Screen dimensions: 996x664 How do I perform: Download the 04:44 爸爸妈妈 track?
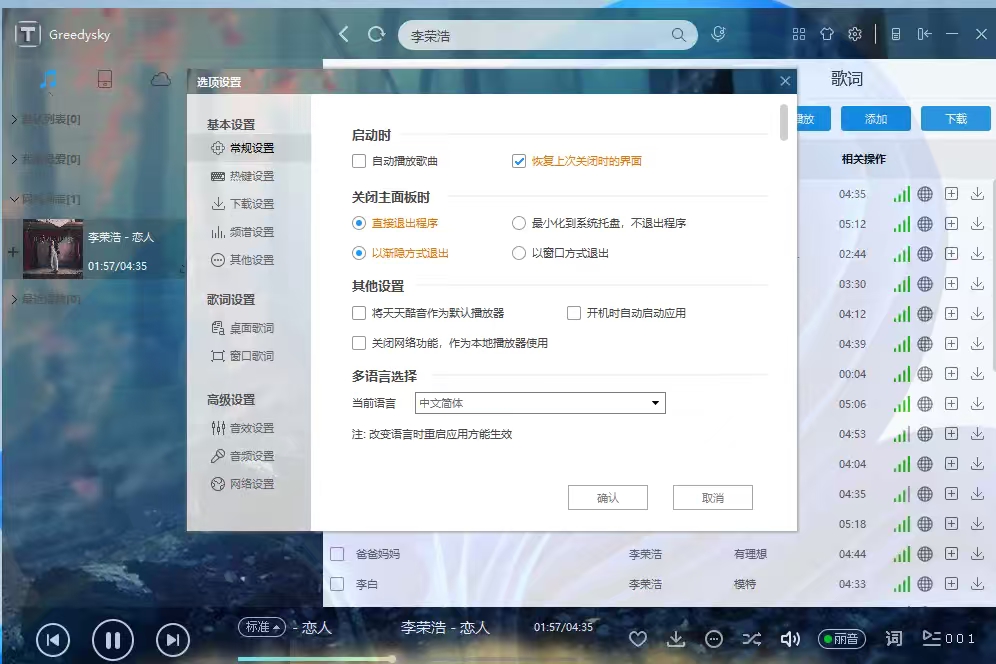pyautogui.click(x=978, y=553)
